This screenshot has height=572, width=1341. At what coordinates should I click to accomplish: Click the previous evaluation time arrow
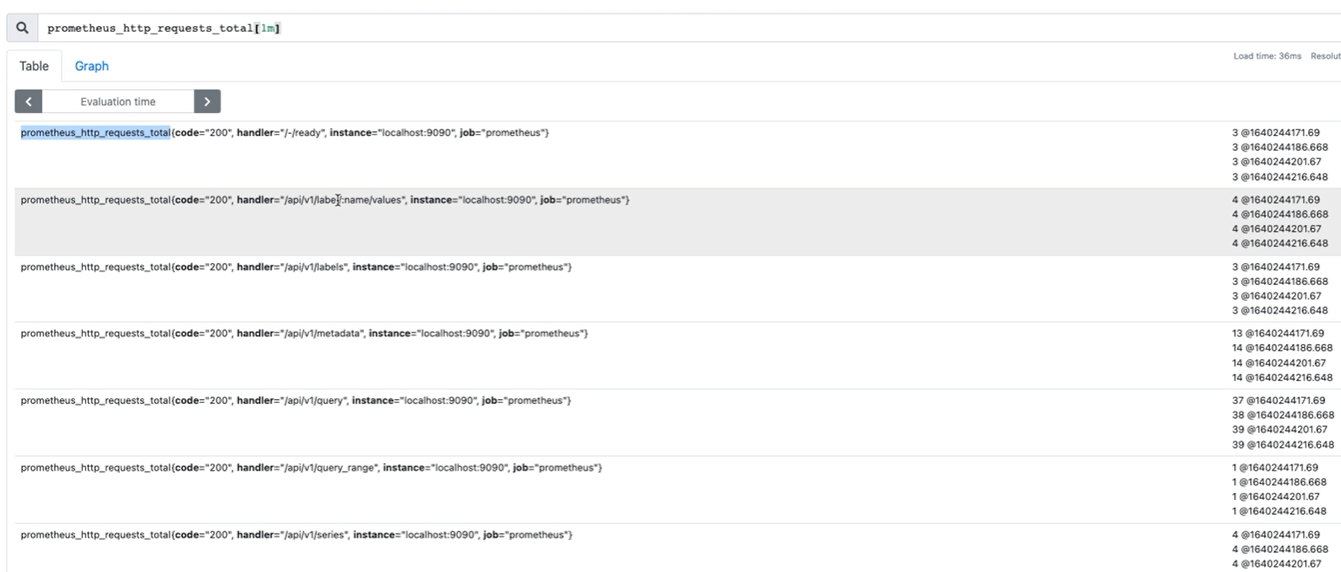28,101
